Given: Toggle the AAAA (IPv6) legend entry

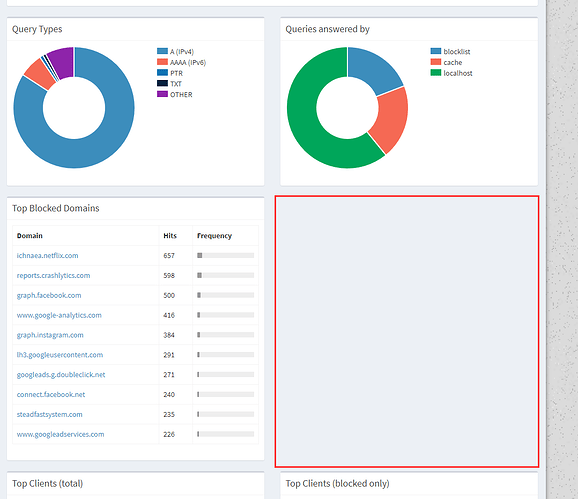Looking at the screenshot, I should (181, 62).
